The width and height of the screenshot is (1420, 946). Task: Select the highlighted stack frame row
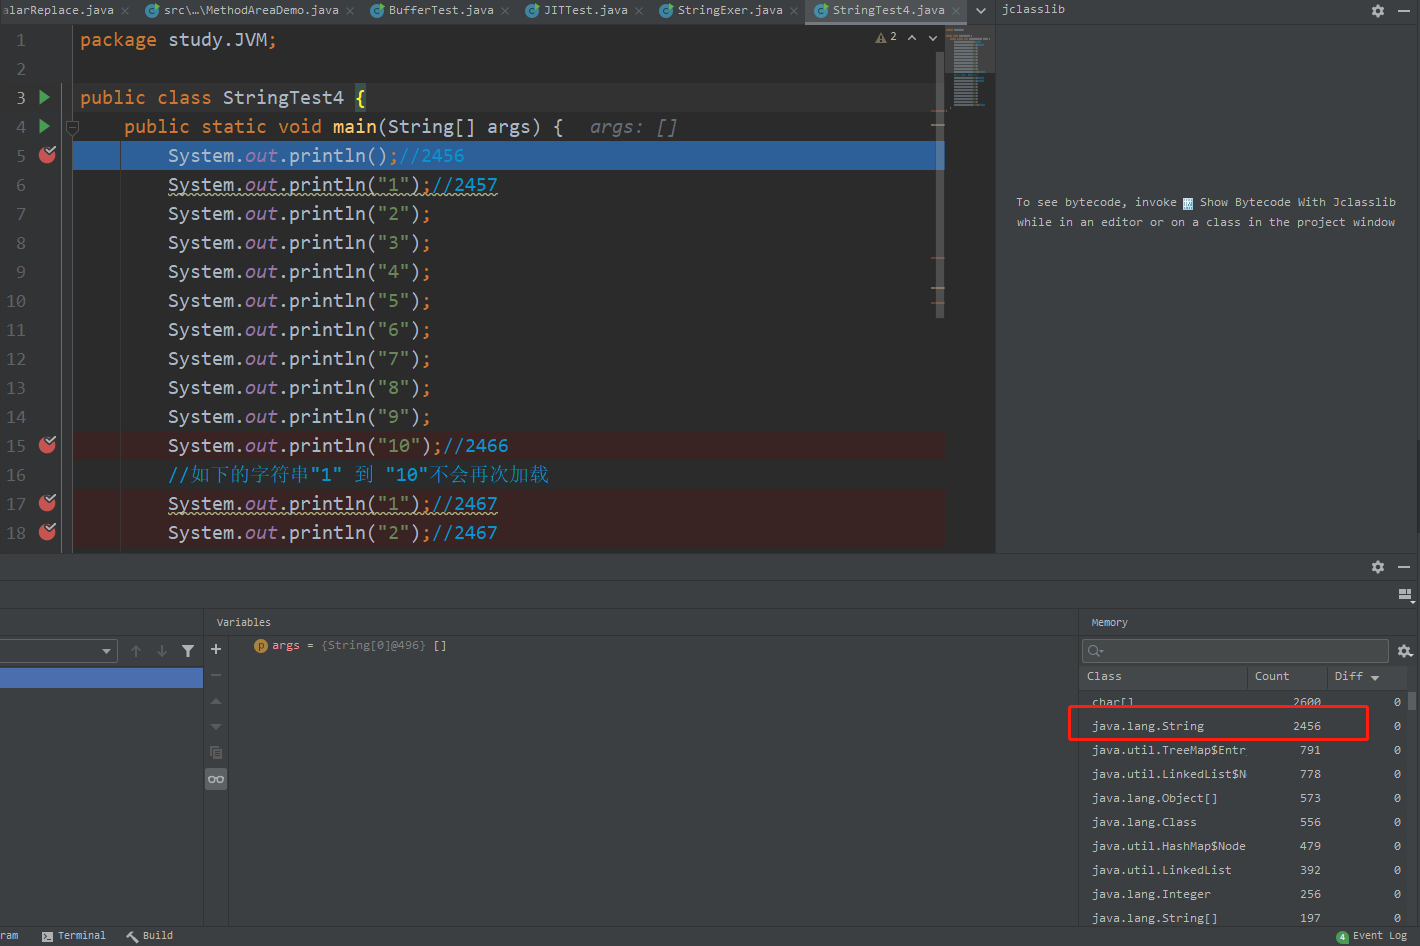101,678
